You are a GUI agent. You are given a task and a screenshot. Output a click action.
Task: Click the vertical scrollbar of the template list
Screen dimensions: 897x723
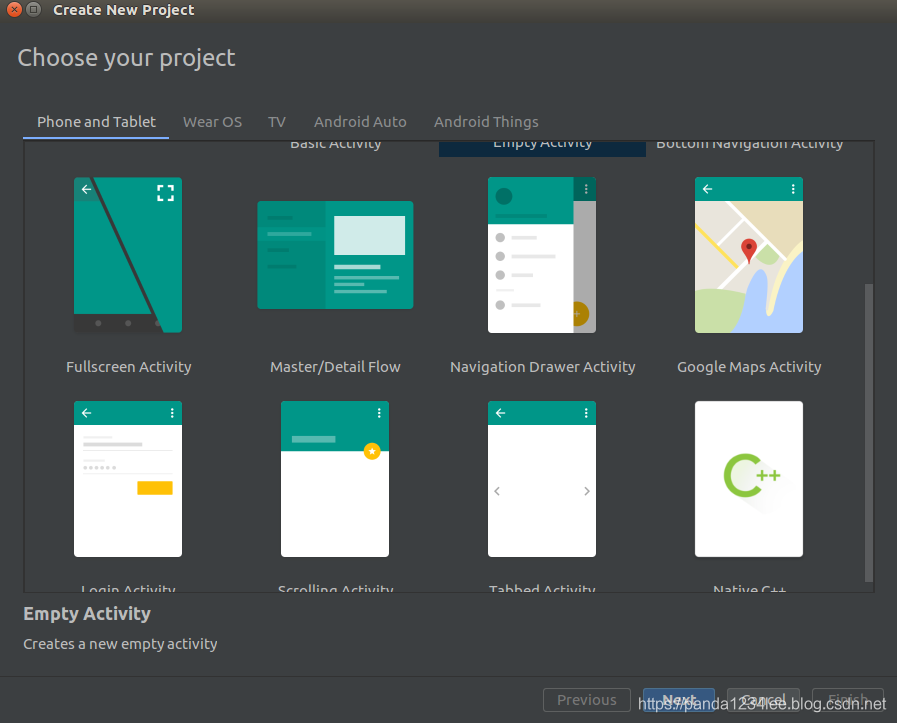tap(868, 432)
